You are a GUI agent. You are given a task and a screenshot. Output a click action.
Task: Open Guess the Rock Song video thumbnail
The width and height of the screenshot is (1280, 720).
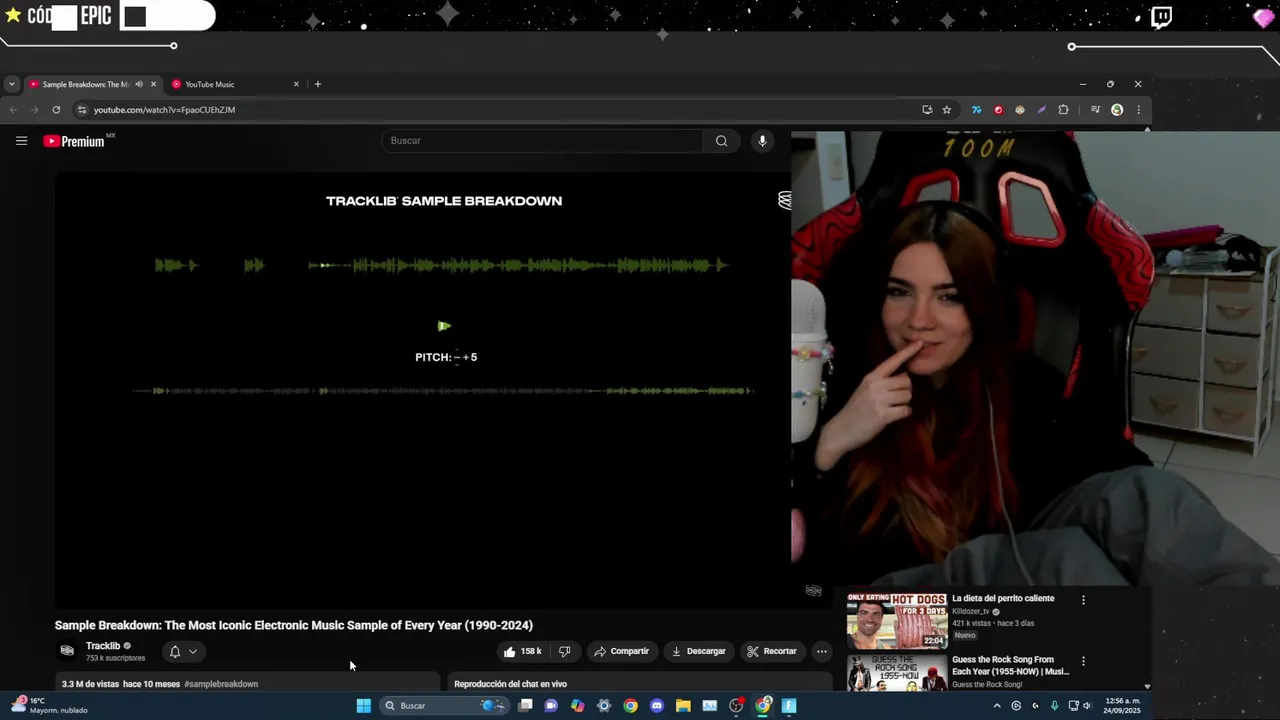click(897, 673)
